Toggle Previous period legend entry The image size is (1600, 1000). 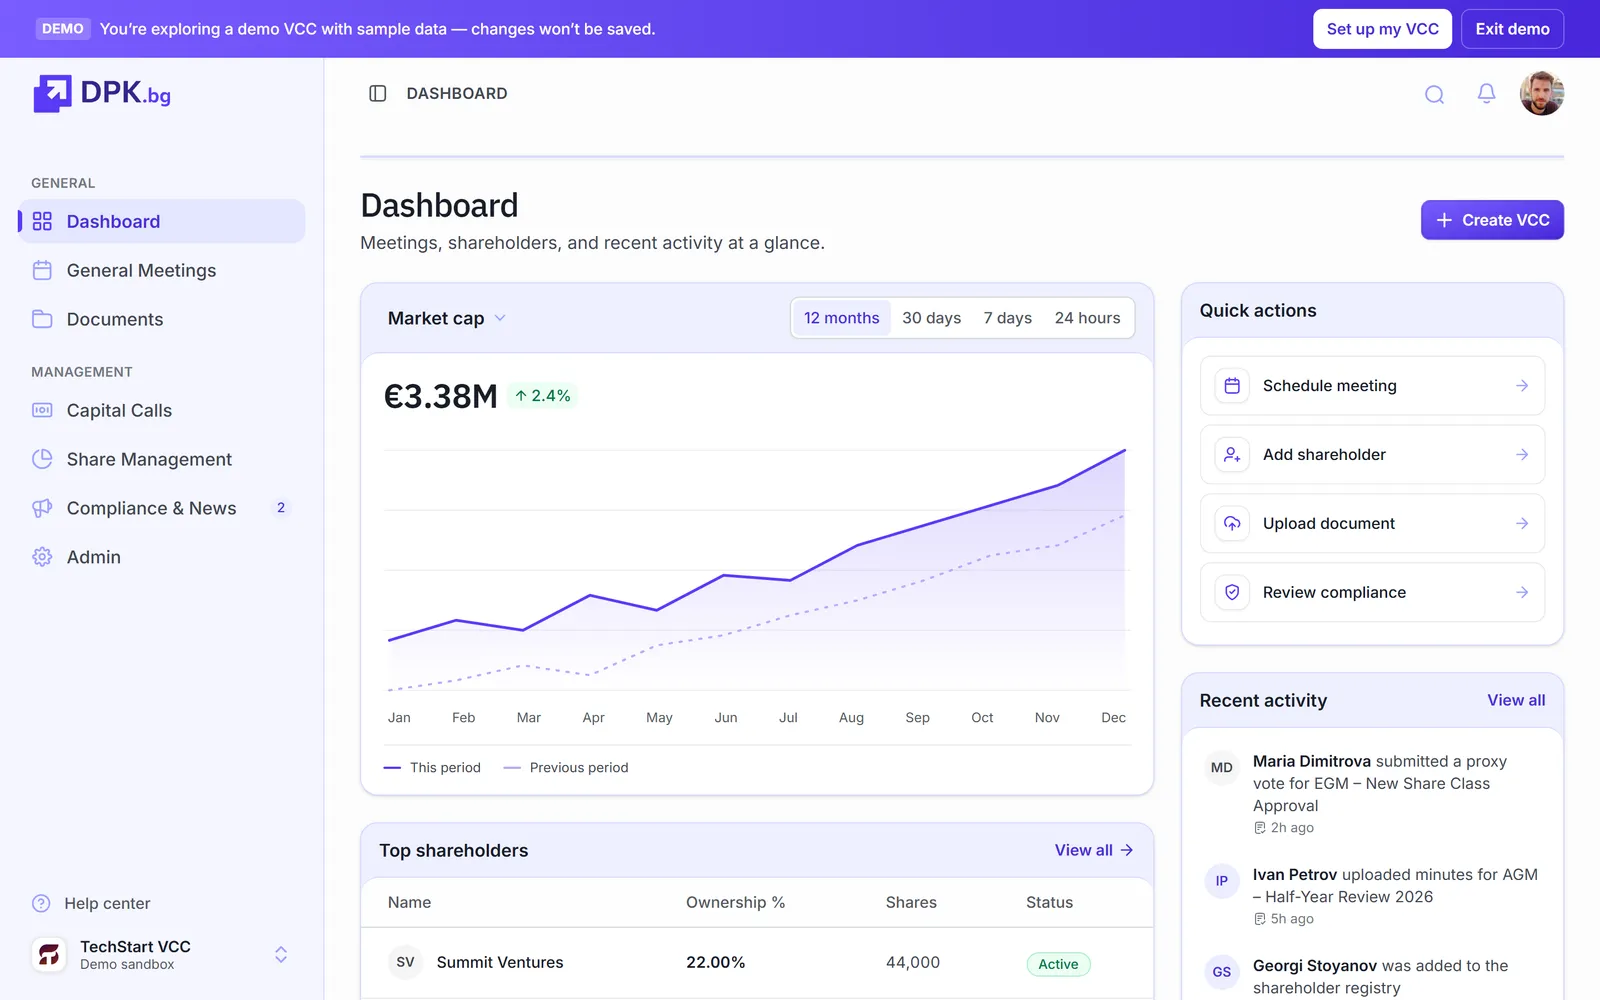(x=566, y=767)
